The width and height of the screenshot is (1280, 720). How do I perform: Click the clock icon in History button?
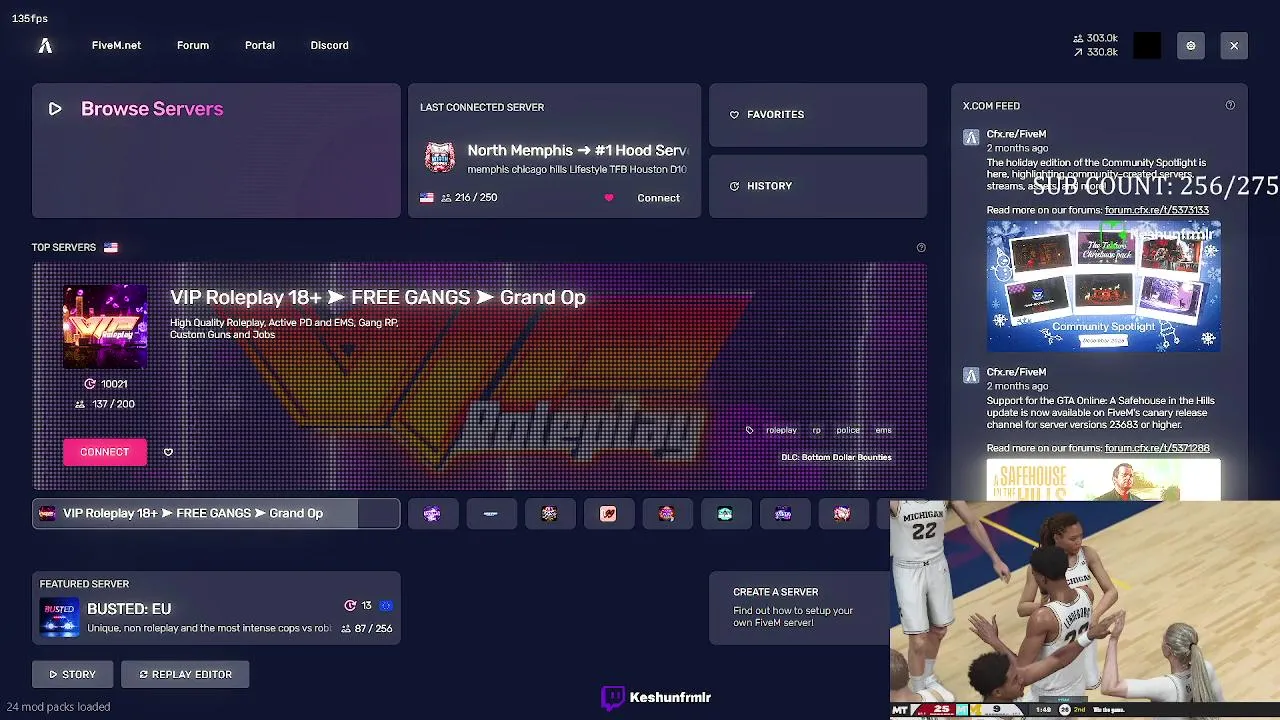pyautogui.click(x=734, y=186)
